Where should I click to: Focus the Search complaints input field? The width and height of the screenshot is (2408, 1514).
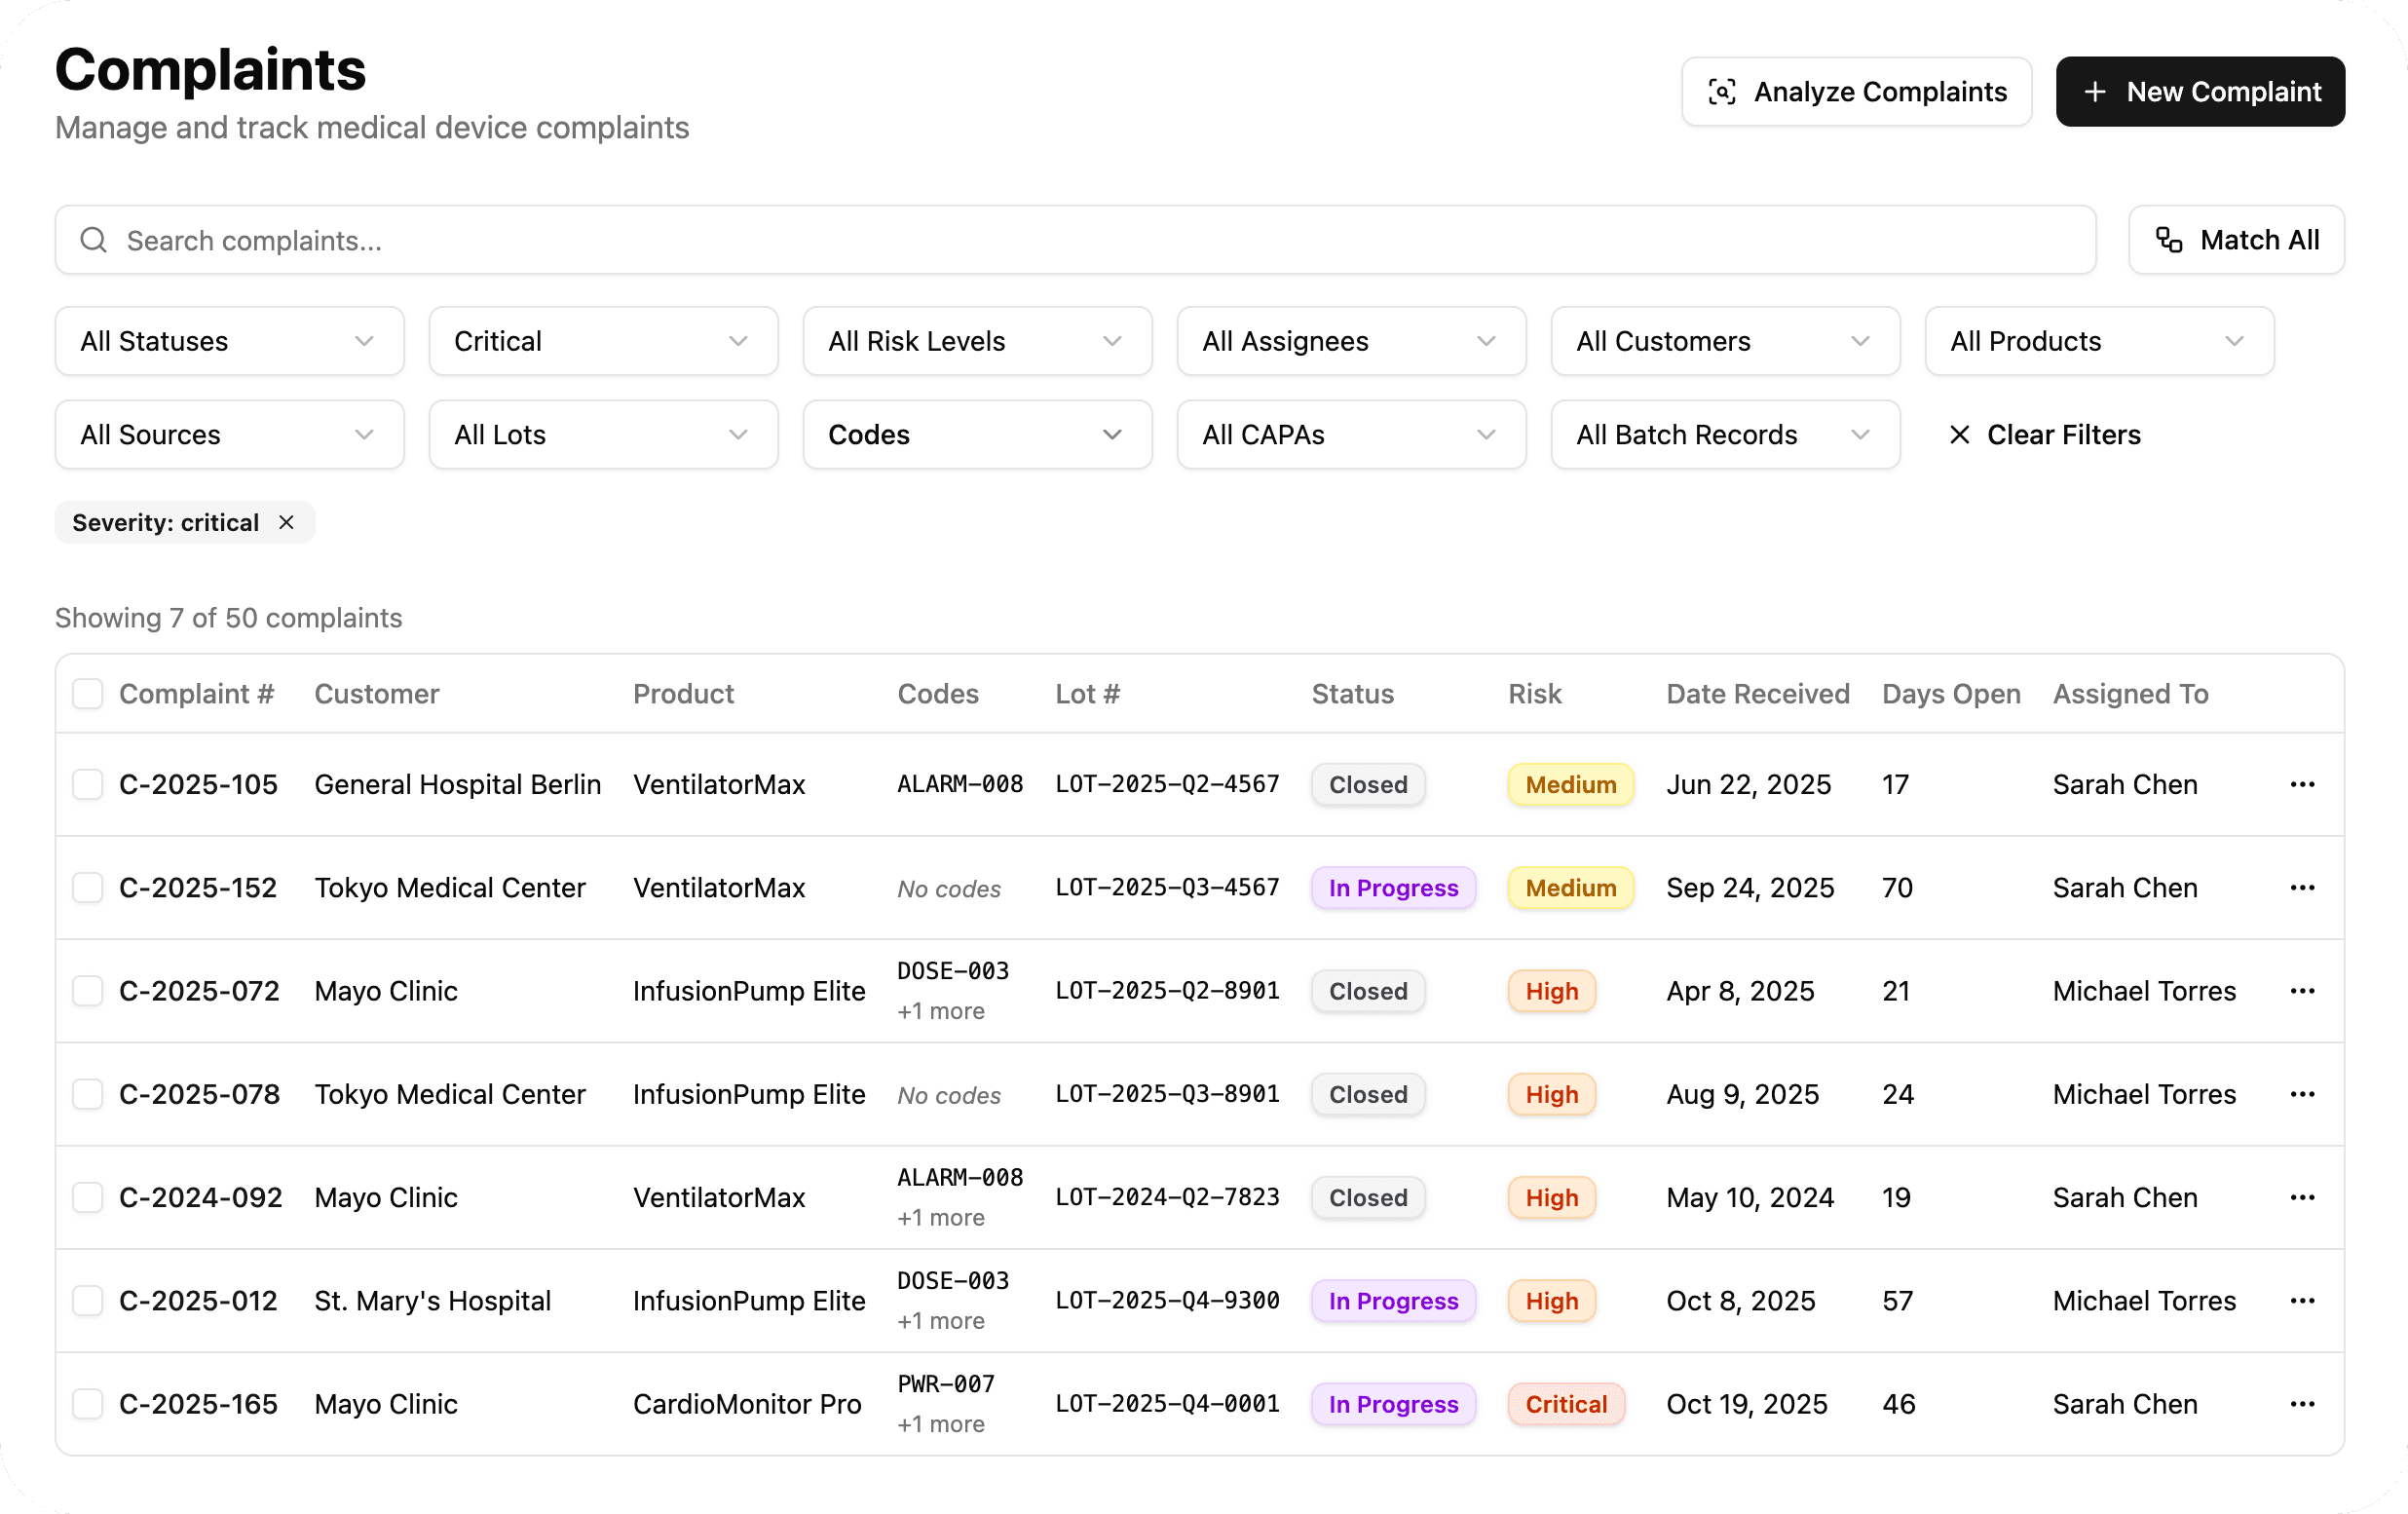tap(1100, 240)
